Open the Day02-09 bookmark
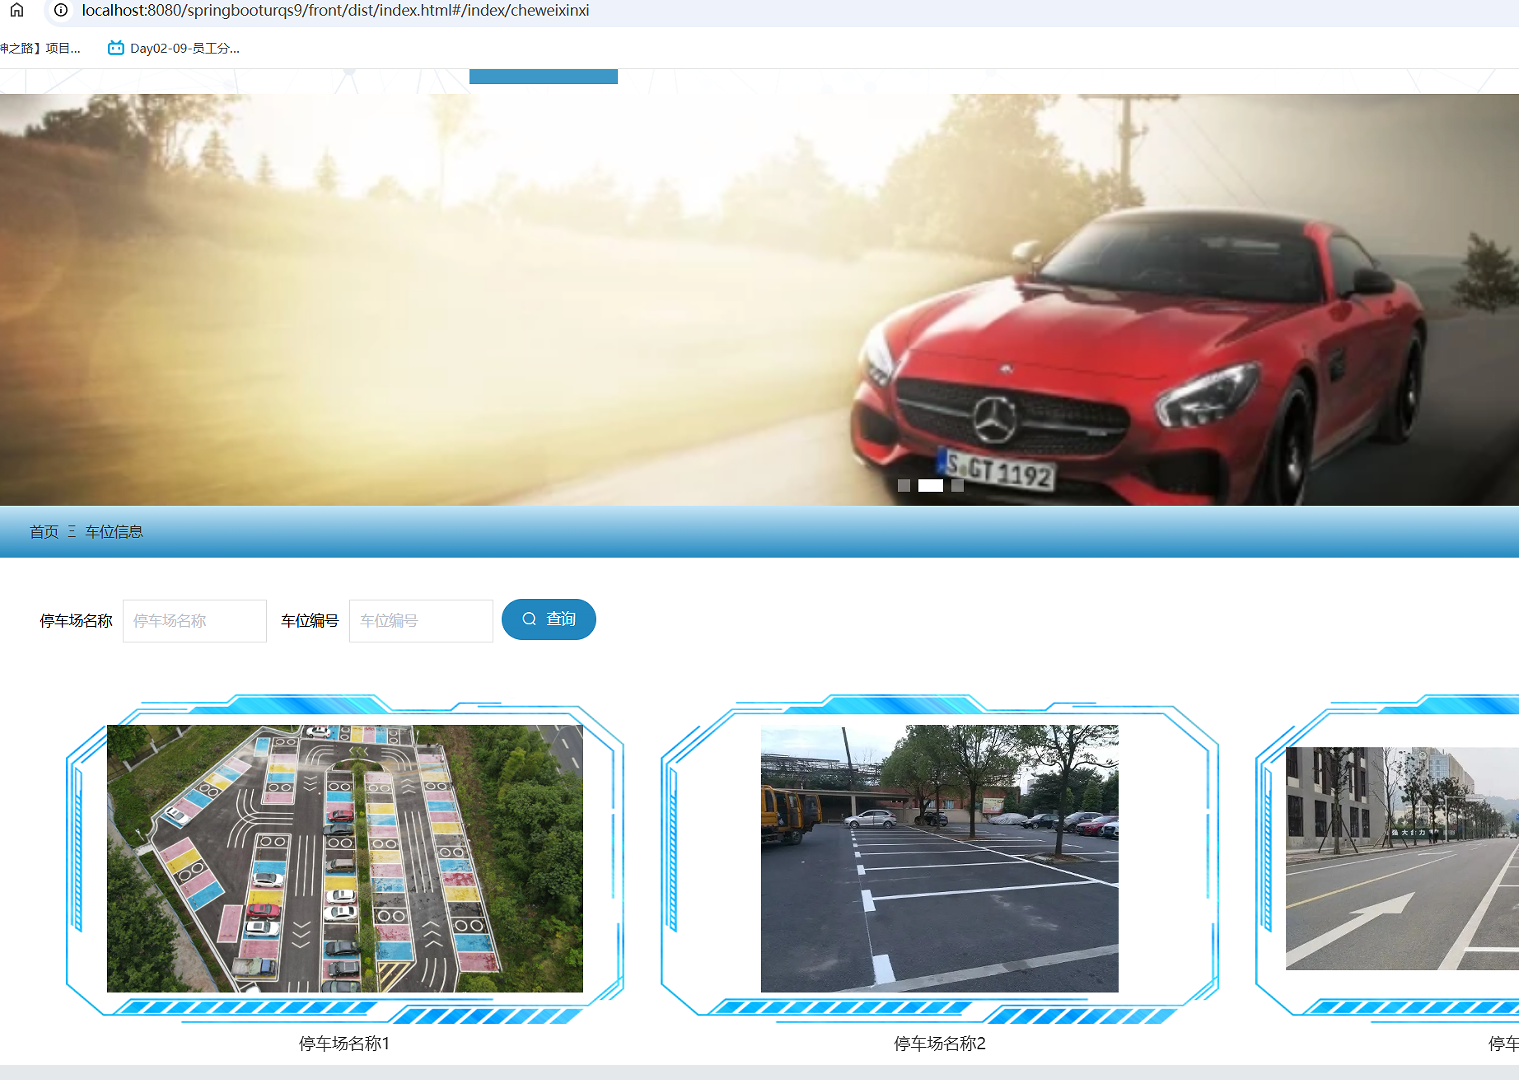Image resolution: width=1519 pixels, height=1080 pixels. (174, 48)
